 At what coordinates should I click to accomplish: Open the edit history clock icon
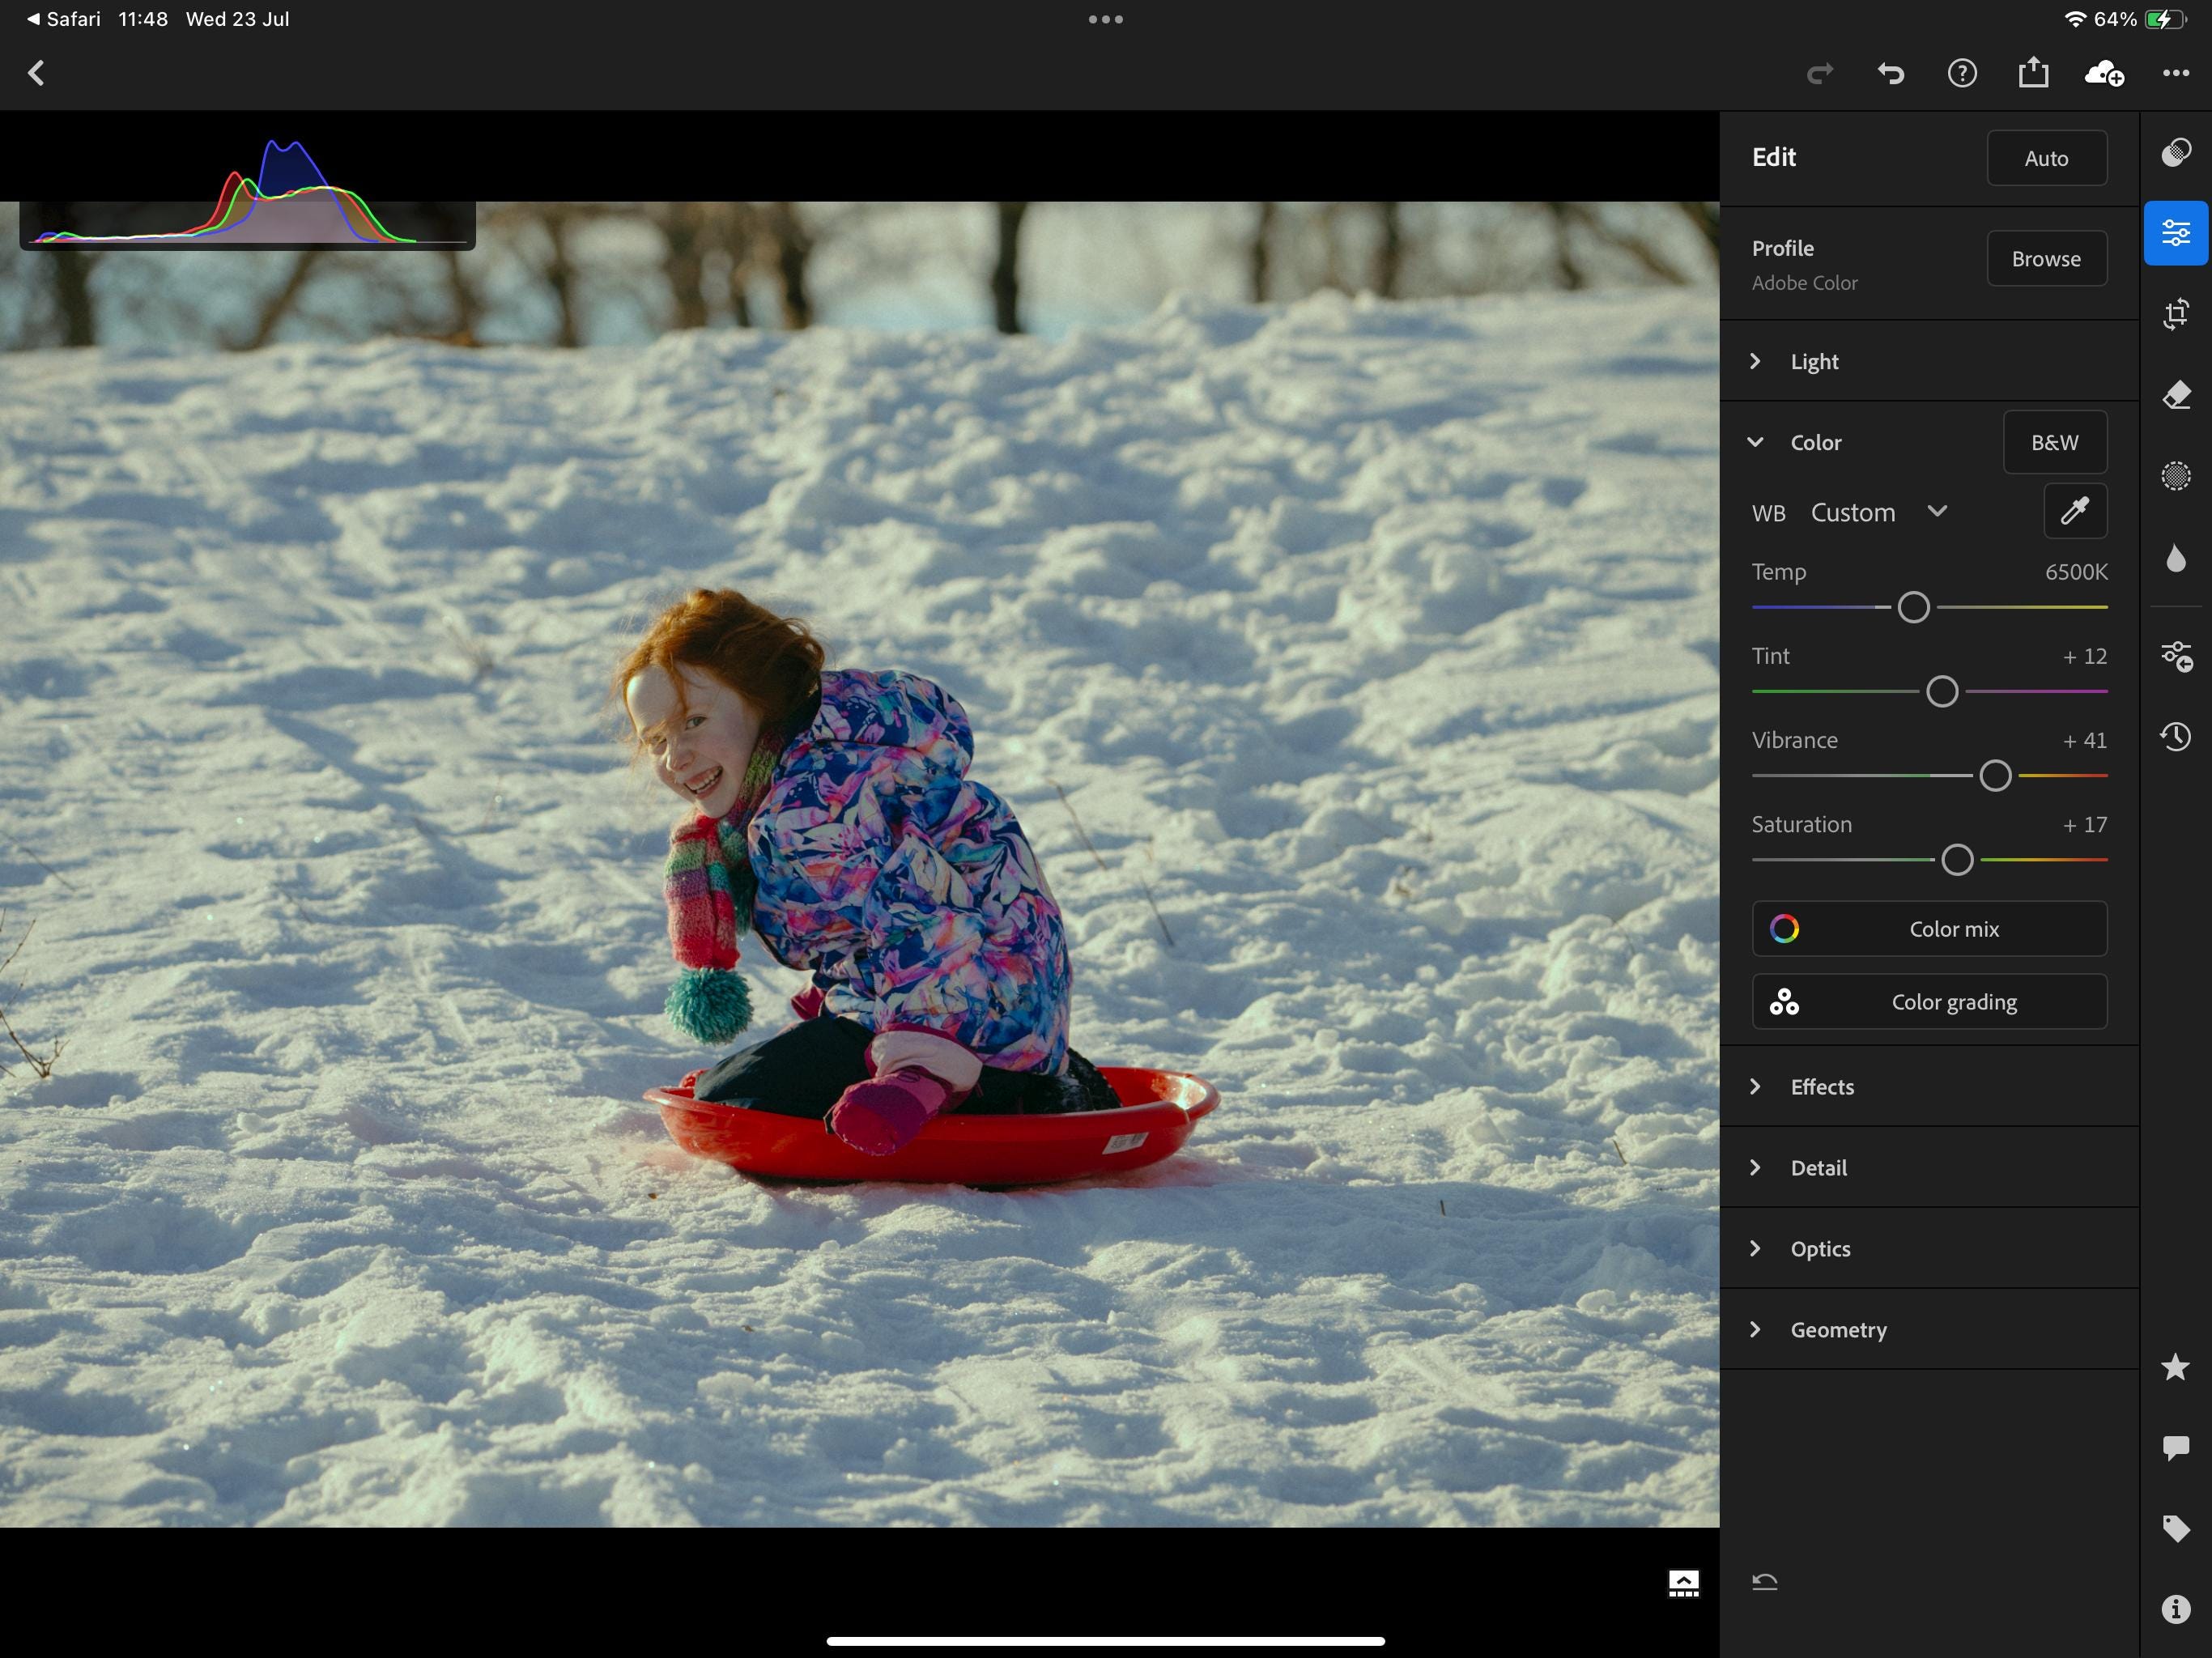coord(2176,737)
